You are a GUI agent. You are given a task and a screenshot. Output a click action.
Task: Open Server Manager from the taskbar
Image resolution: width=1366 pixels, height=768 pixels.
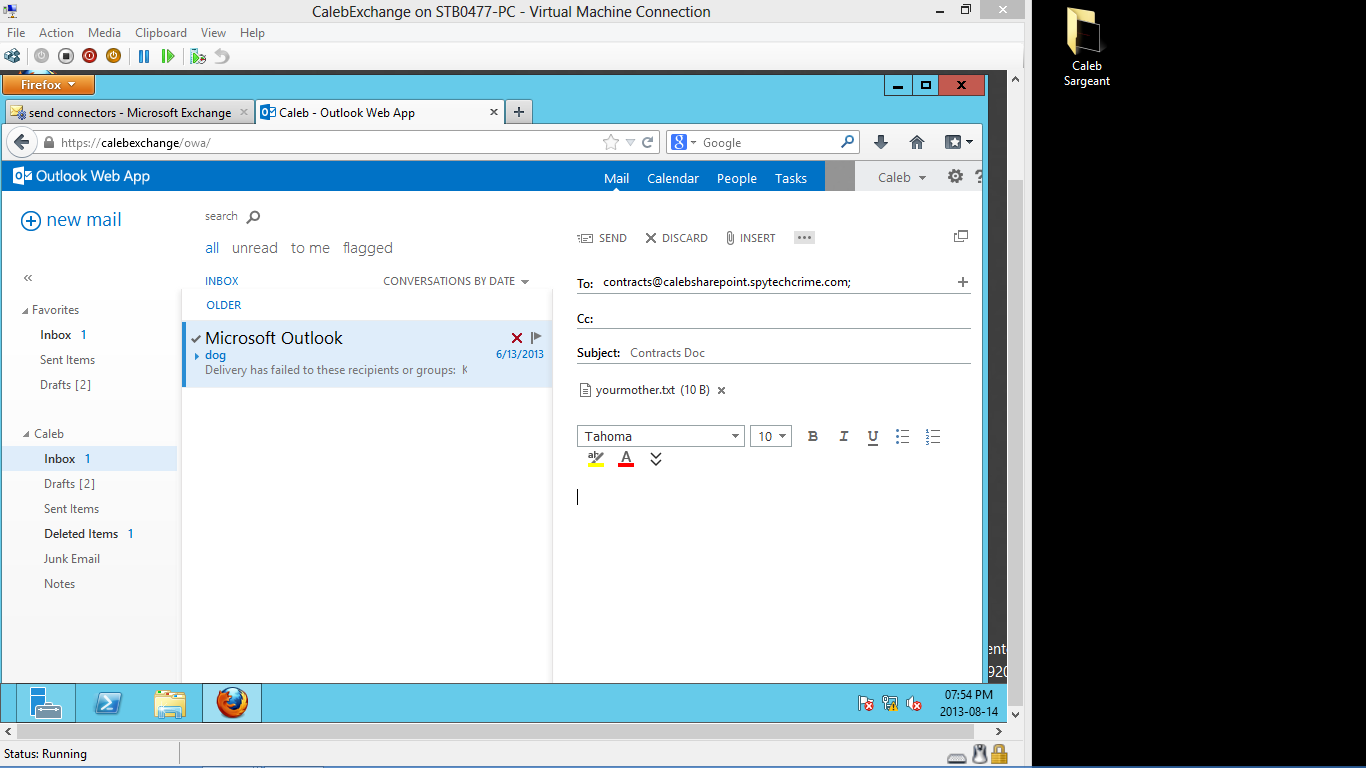[45, 703]
